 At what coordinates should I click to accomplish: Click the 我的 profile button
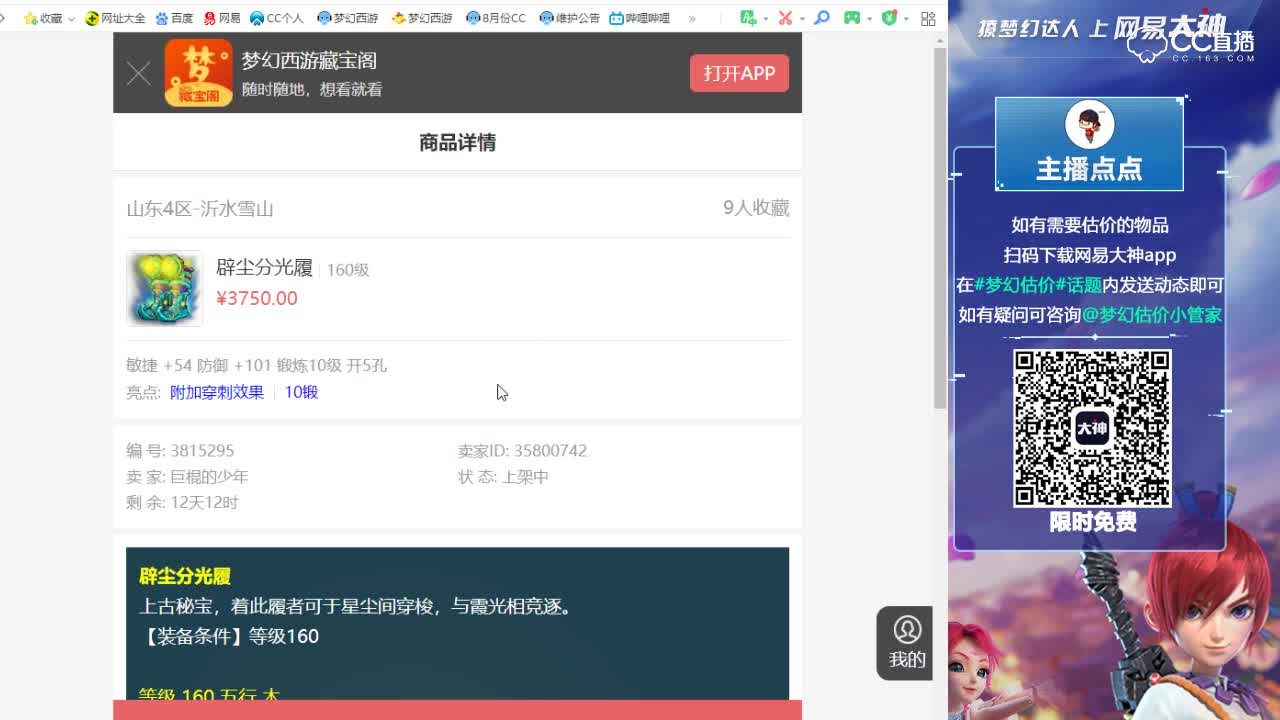[906, 643]
